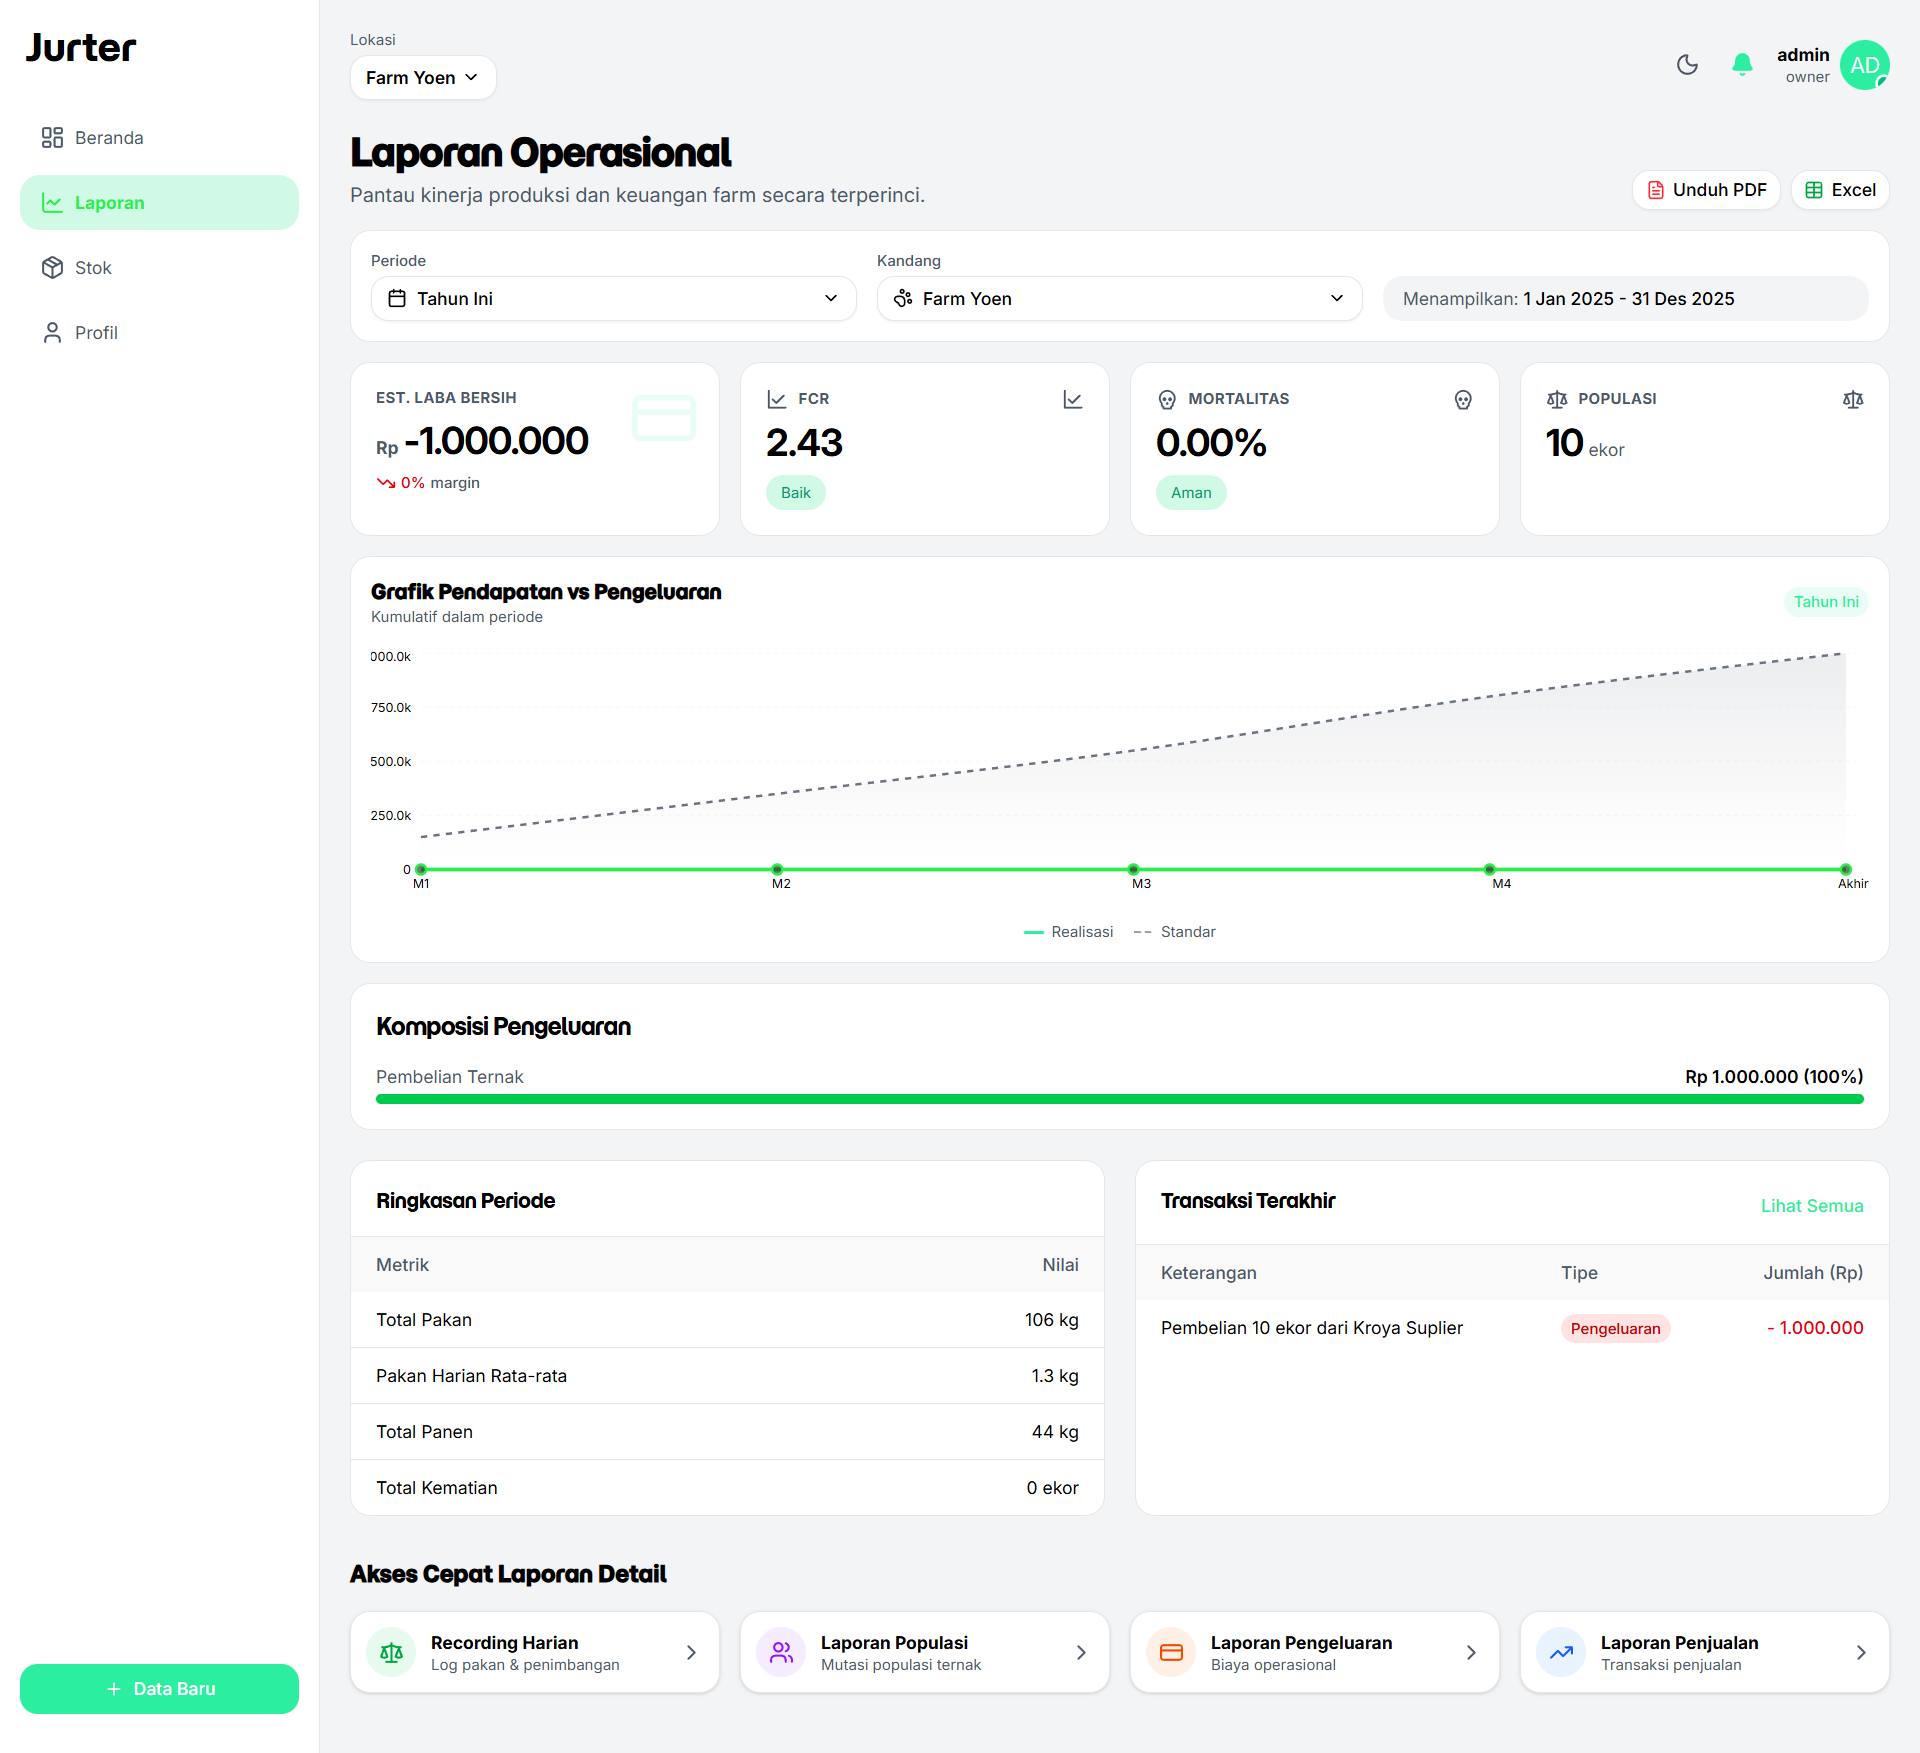Click the Laporan Pengeluaran card icon
Screen dimensions: 1920x1753
(x=1171, y=1652)
